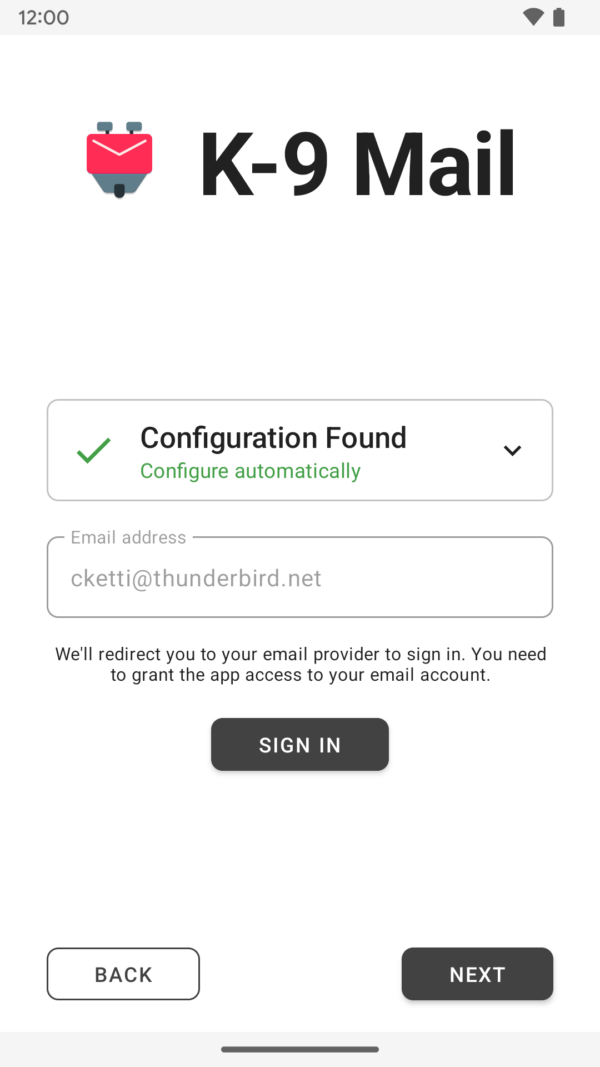Tap the Wi-Fi signal status icon
This screenshot has width=600, height=1067.
tap(533, 17)
